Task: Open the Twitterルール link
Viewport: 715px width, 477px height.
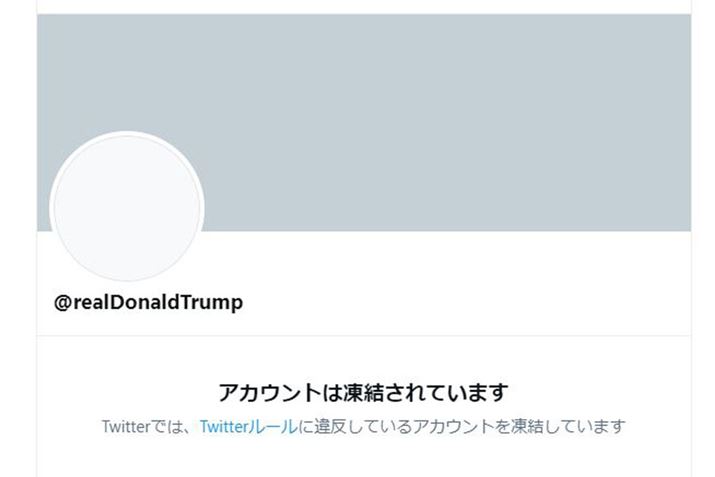Action: click(248, 426)
